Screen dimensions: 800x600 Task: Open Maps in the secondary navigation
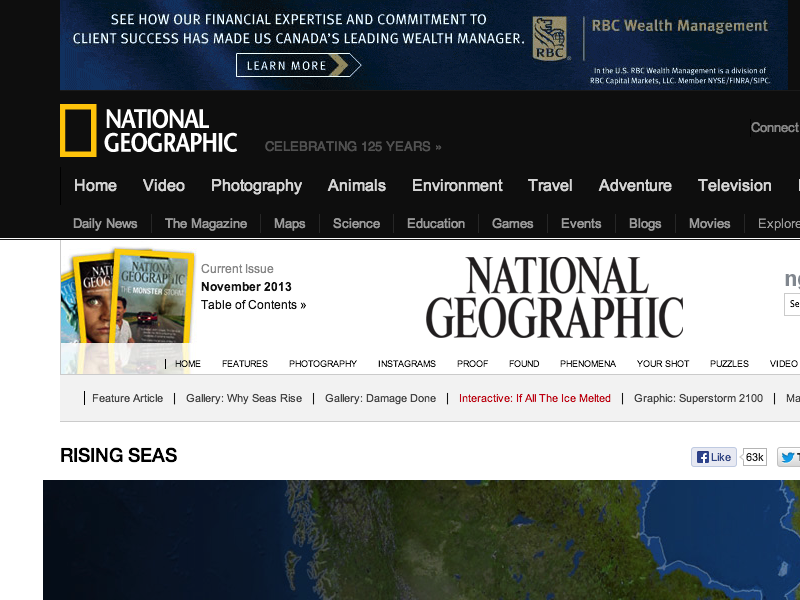pos(289,223)
